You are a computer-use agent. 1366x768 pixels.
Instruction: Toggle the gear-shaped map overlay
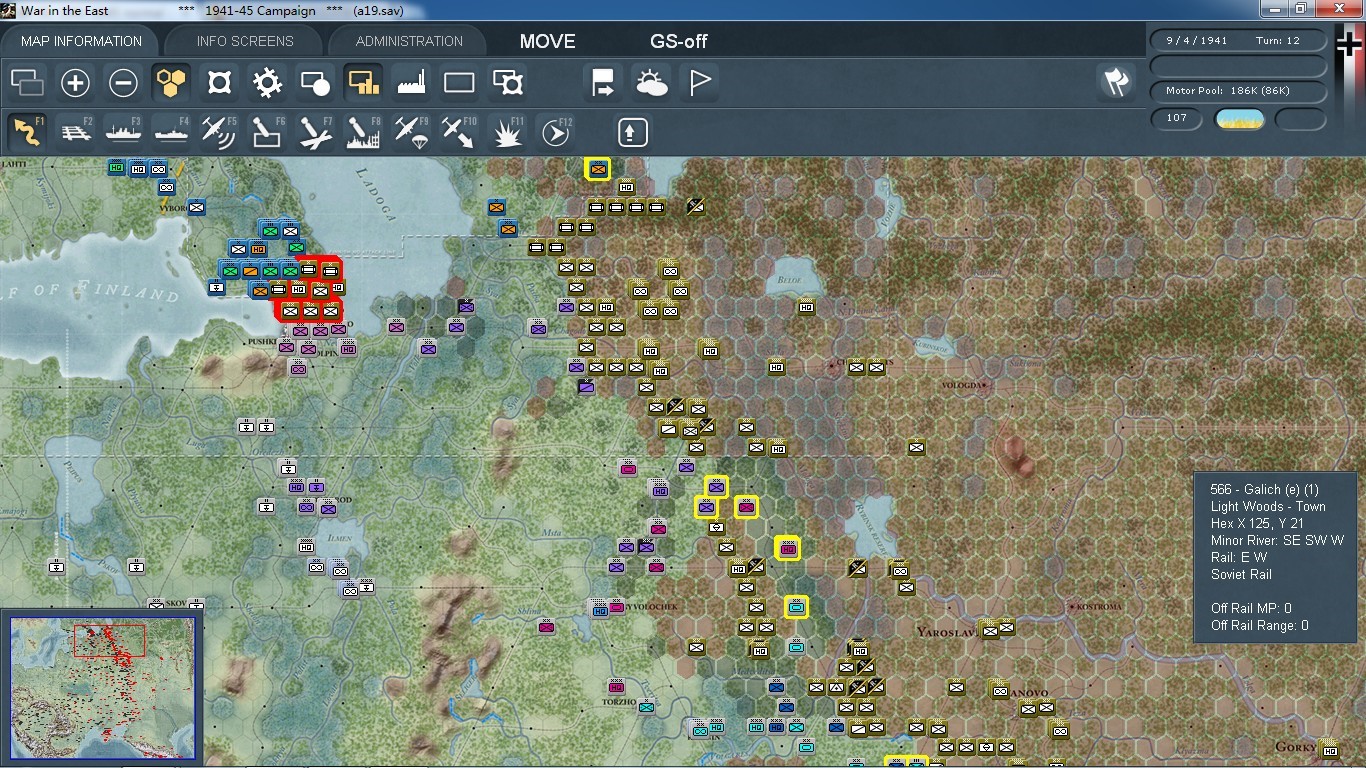pyautogui.click(x=268, y=83)
